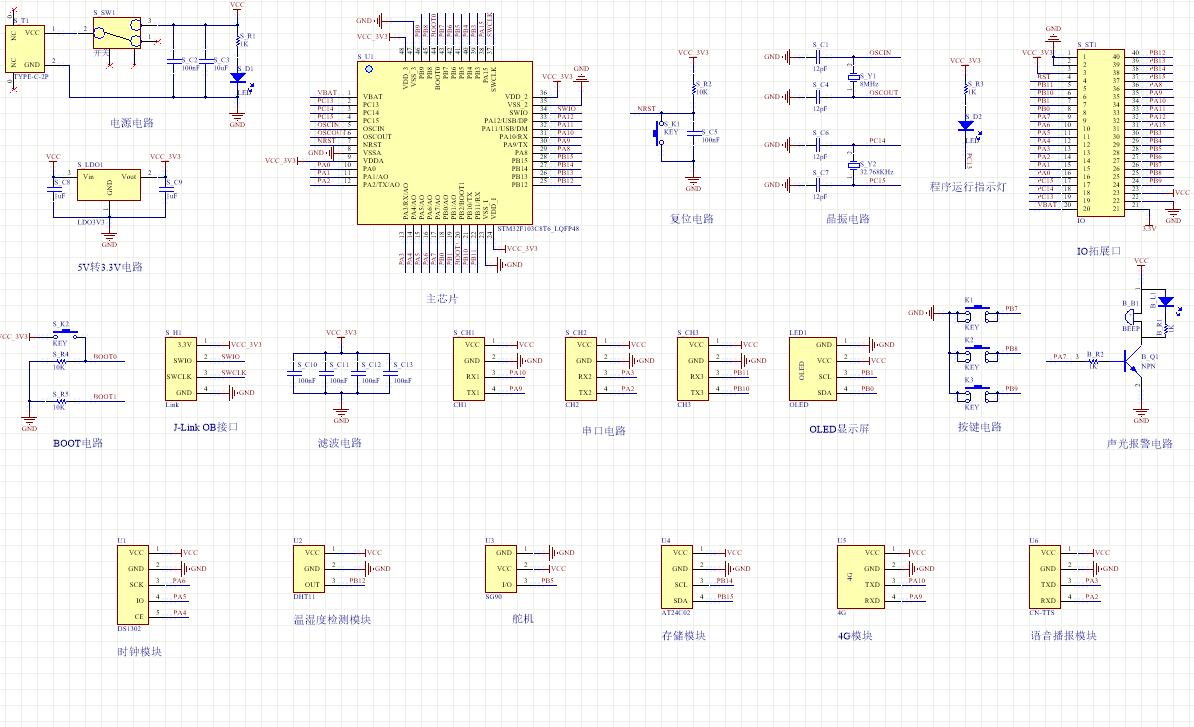This screenshot has height=727, width=1194.
Task: Select the 滤波电路 label
Action: [340, 443]
